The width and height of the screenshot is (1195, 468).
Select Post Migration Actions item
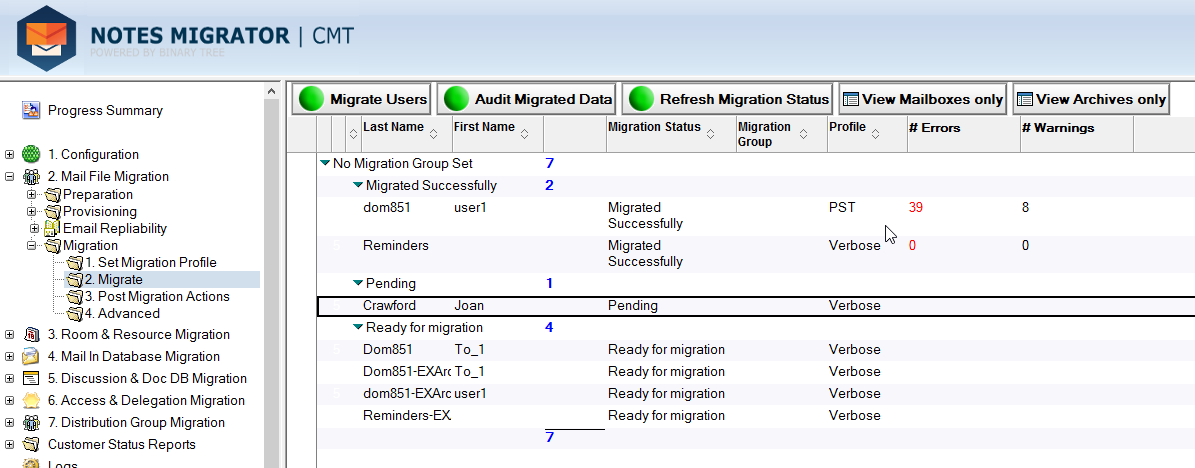(156, 296)
